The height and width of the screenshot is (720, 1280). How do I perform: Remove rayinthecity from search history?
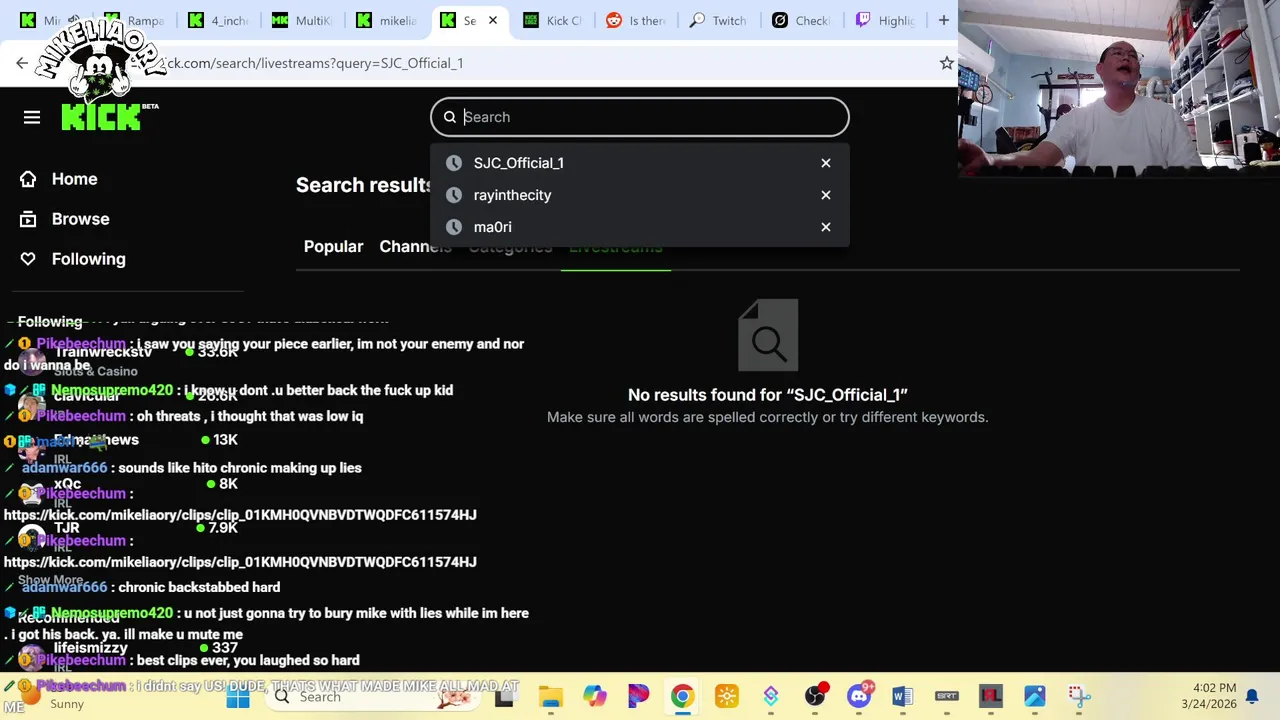(x=826, y=195)
